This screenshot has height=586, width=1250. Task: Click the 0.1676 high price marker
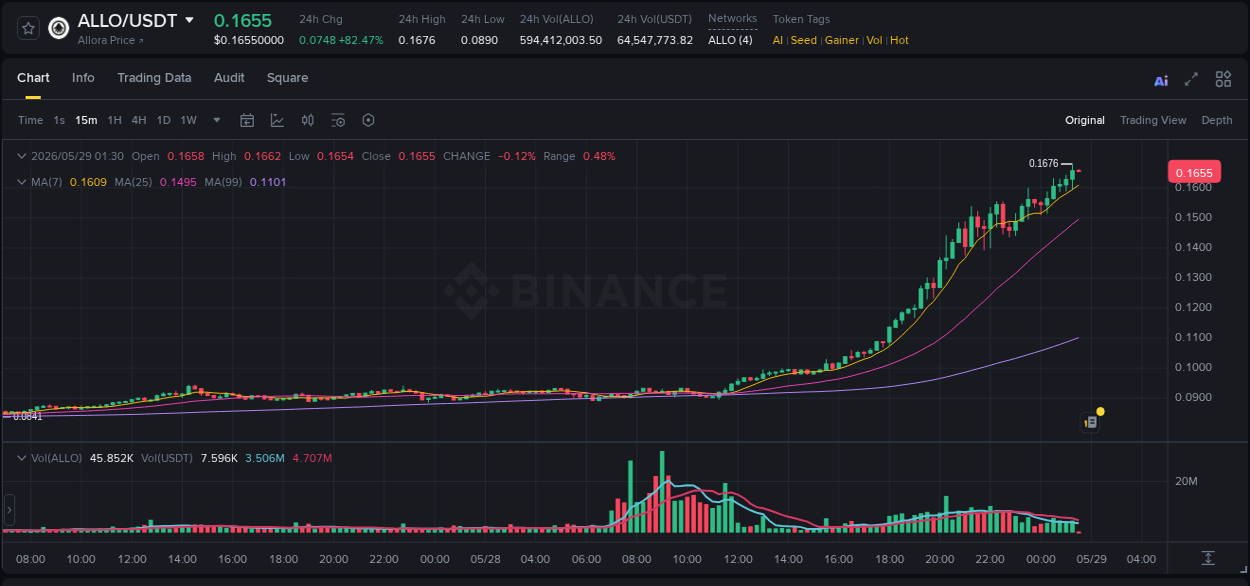tap(1043, 163)
